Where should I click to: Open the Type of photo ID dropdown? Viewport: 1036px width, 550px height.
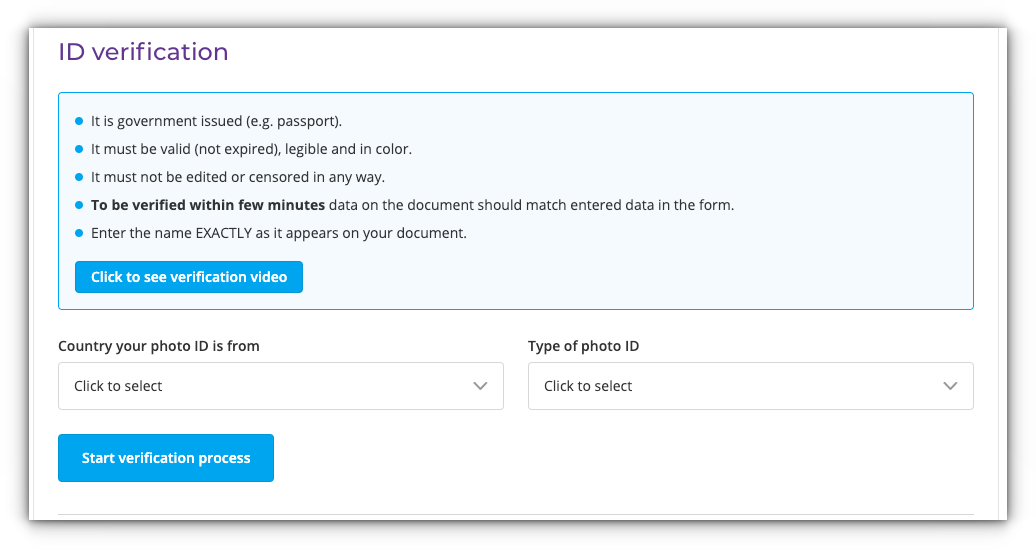[740, 386]
